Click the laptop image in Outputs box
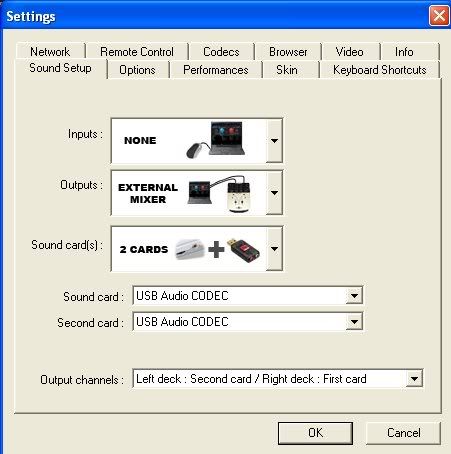Viewport: 451px width, 454px height. click(200, 193)
